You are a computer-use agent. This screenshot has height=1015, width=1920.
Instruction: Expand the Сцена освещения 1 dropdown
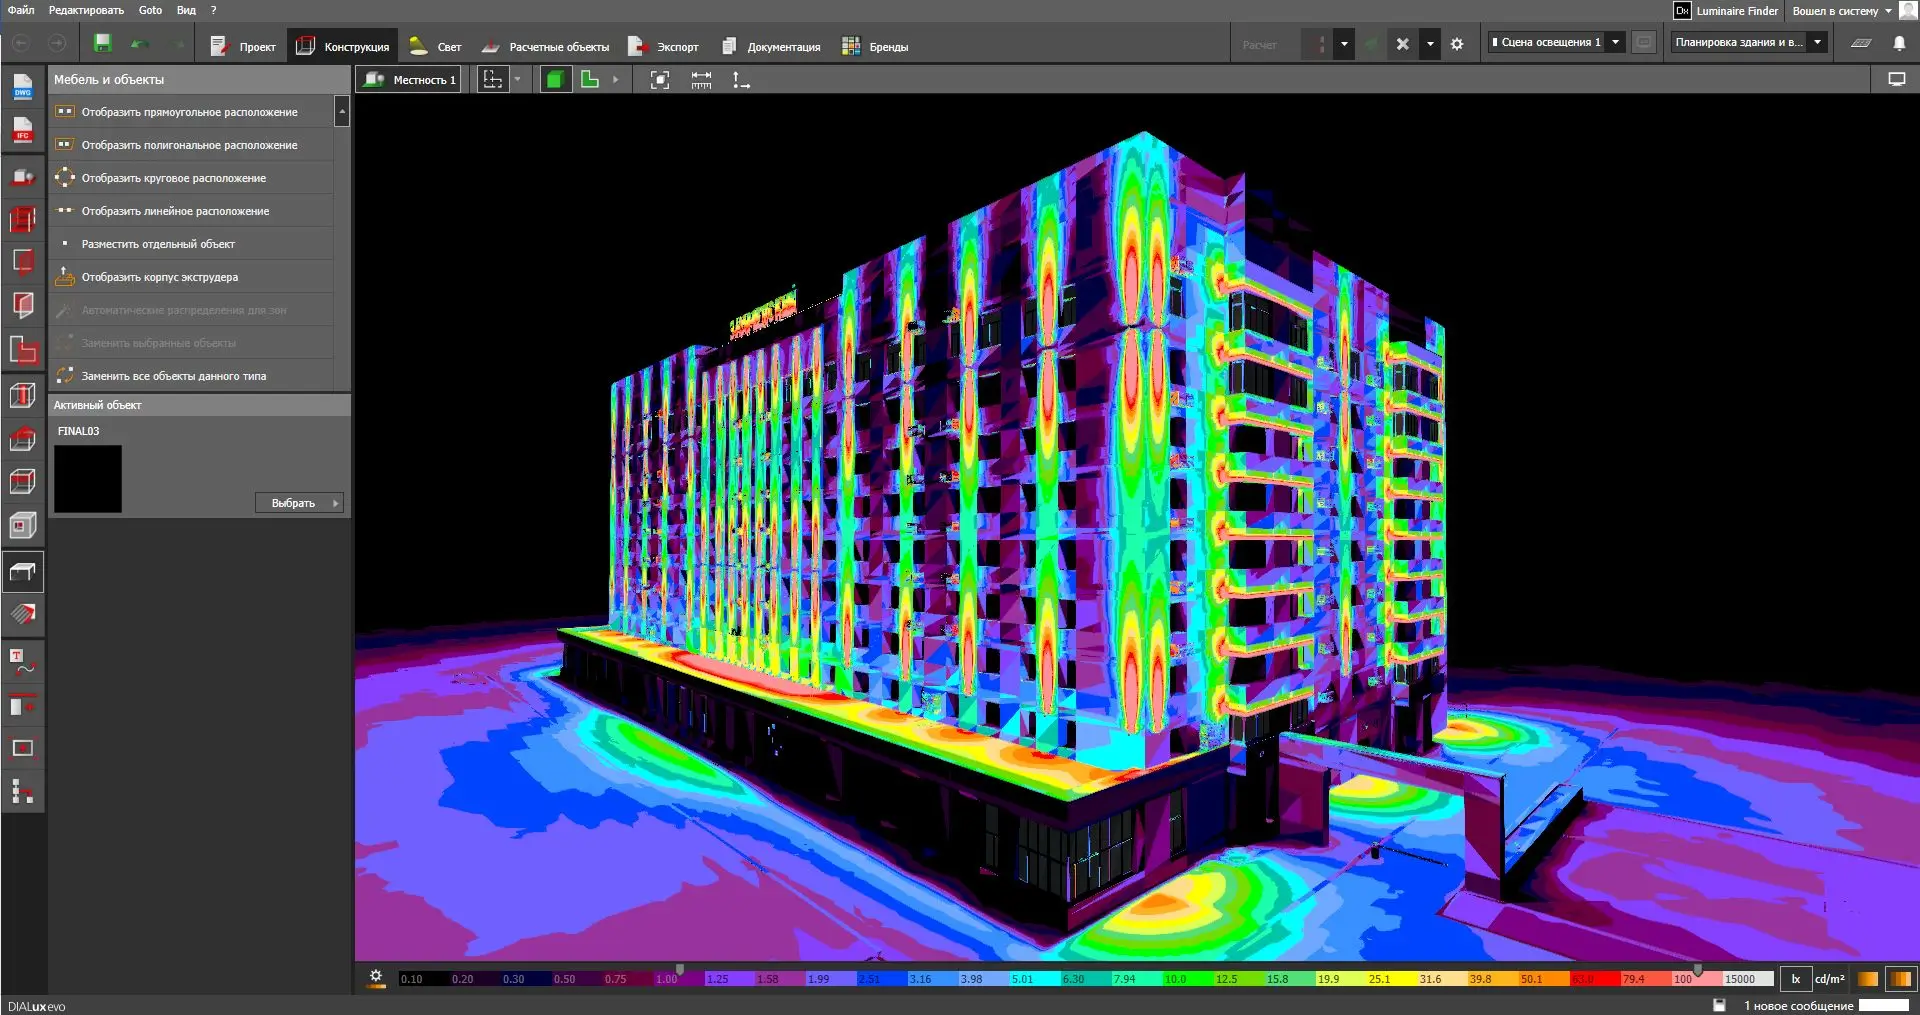(x=1615, y=42)
